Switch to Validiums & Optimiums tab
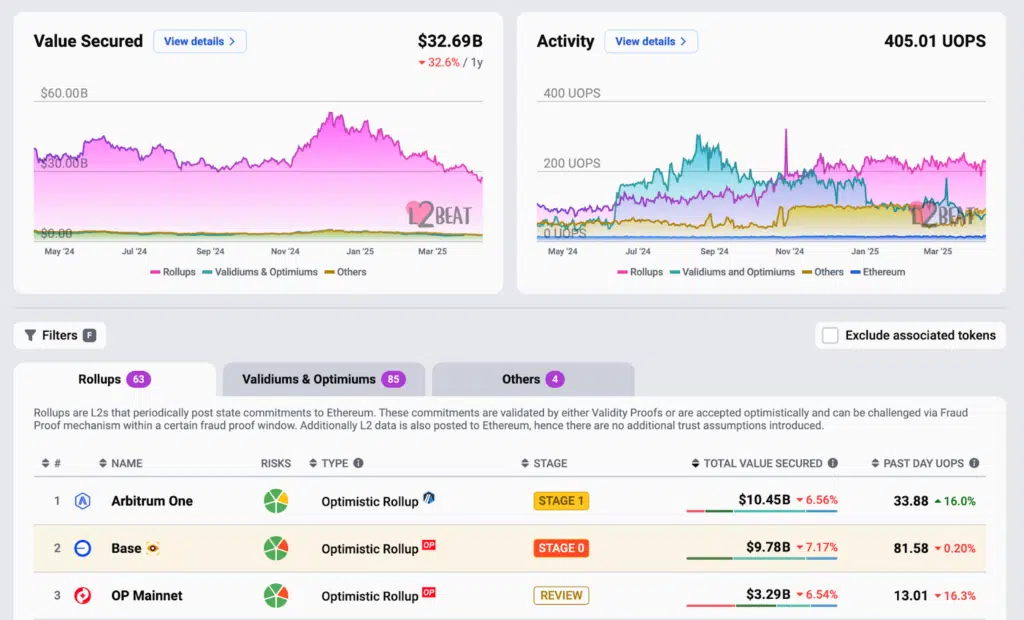Viewport: 1024px width, 620px height. click(x=323, y=380)
